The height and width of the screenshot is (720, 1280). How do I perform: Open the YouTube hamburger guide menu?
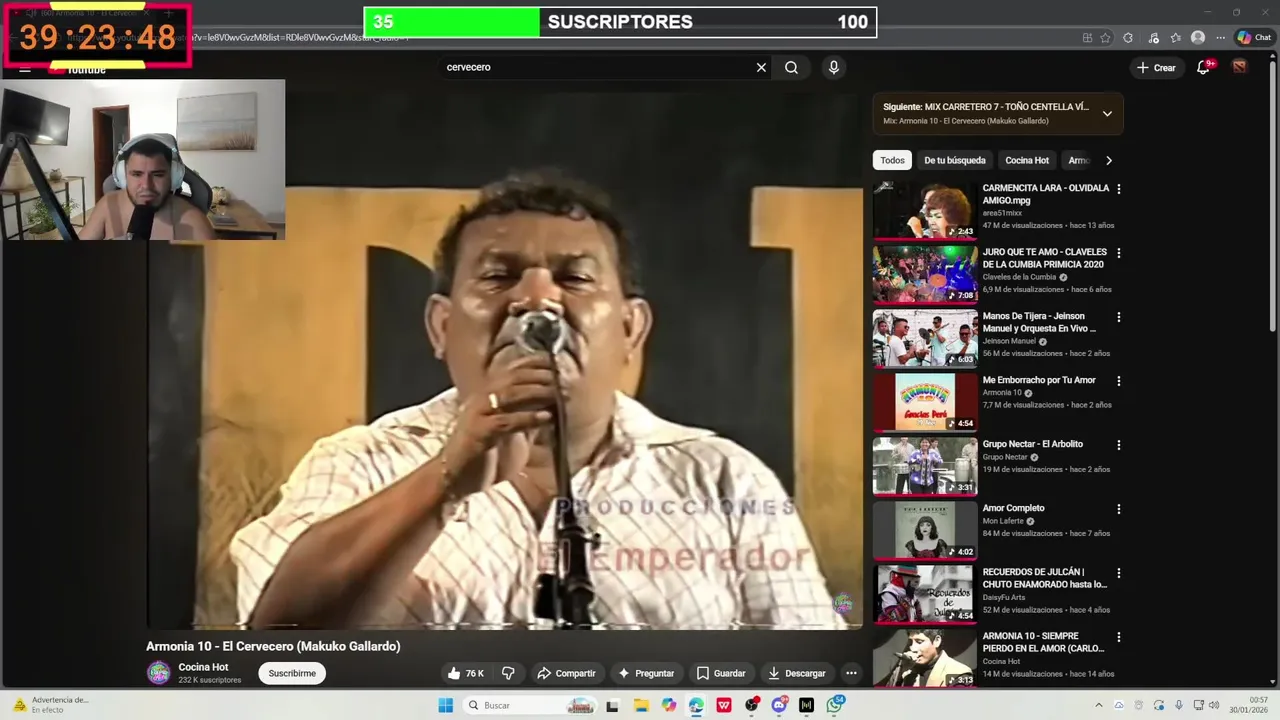tap(25, 69)
